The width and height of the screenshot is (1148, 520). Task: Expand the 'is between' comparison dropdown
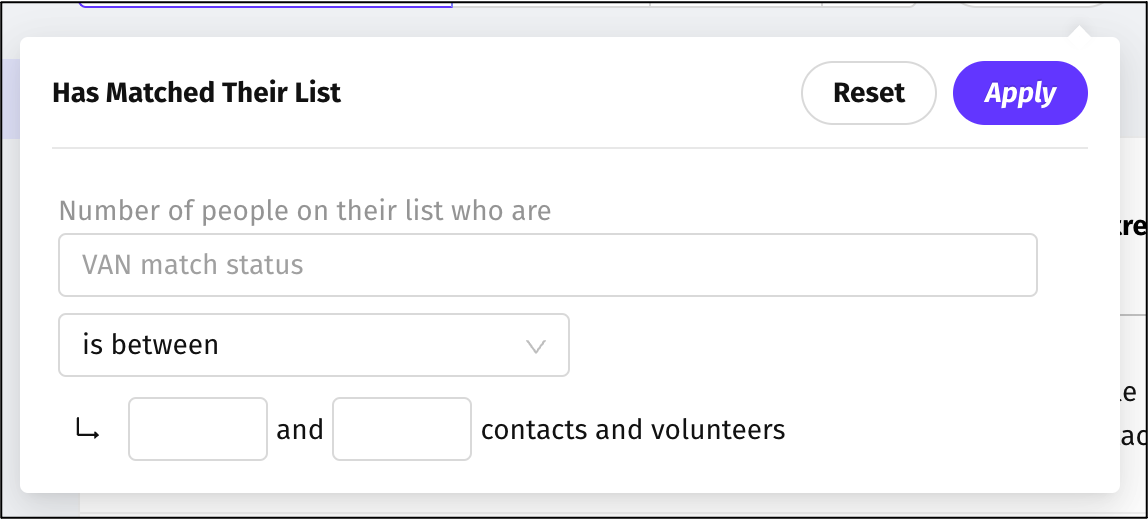[x=313, y=345]
